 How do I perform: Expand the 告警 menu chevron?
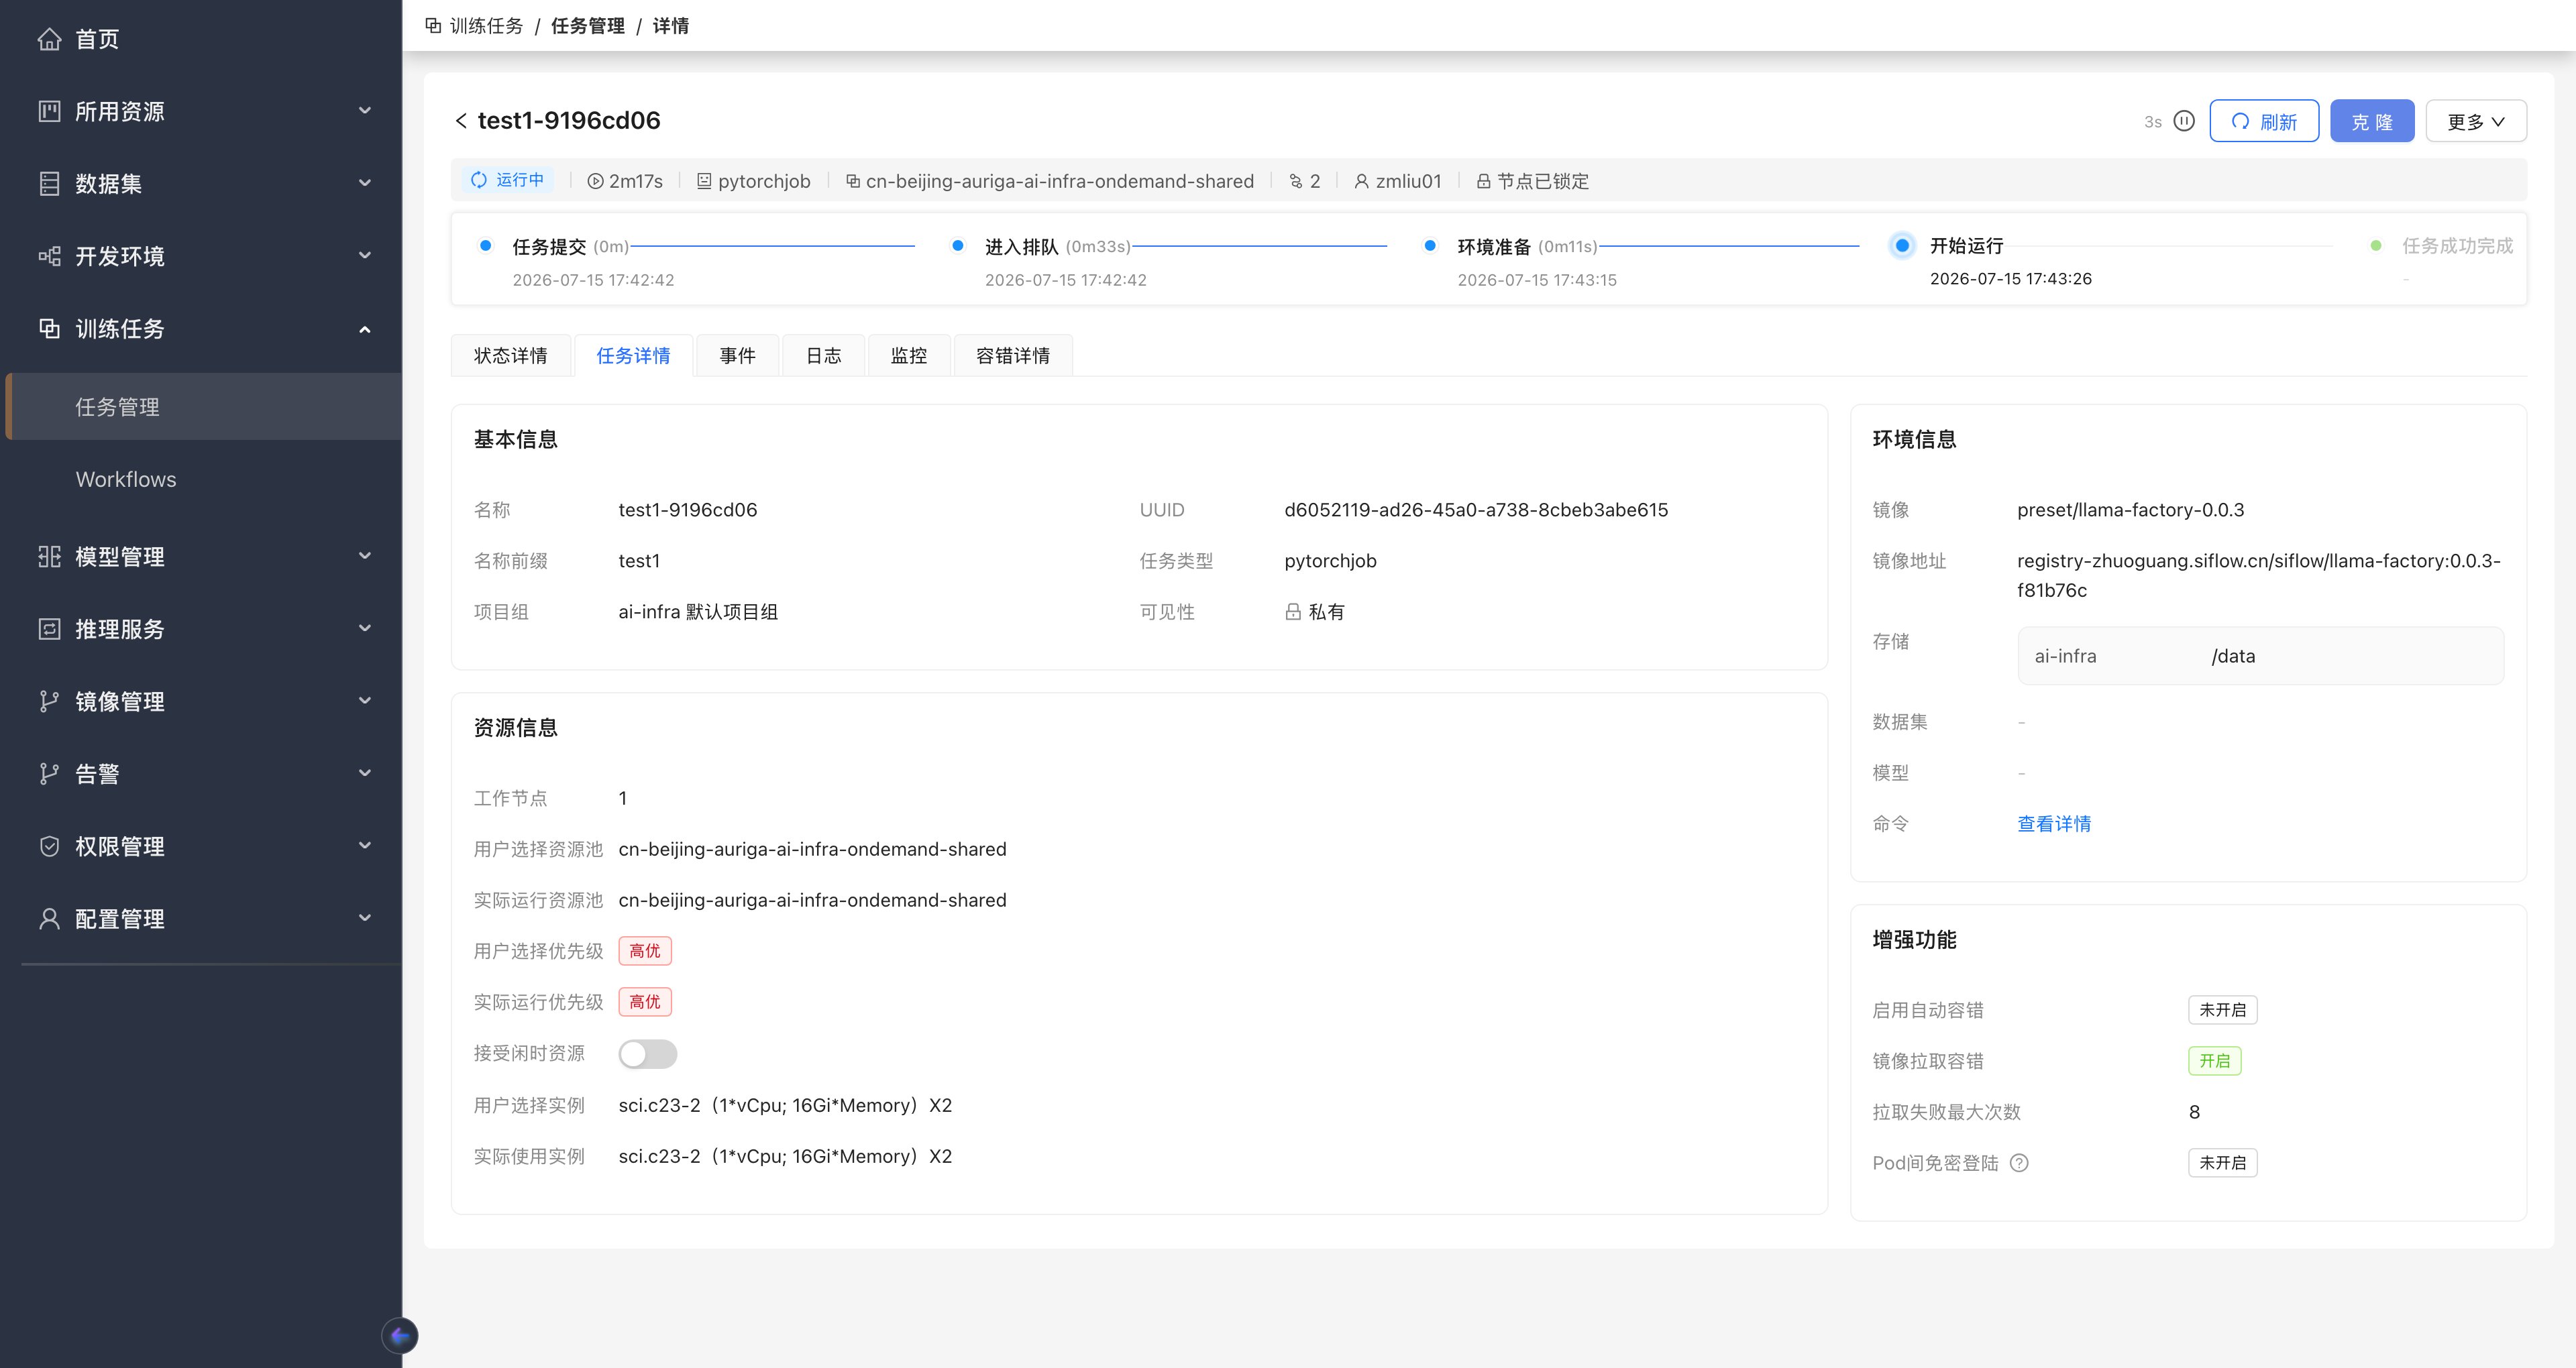365,773
